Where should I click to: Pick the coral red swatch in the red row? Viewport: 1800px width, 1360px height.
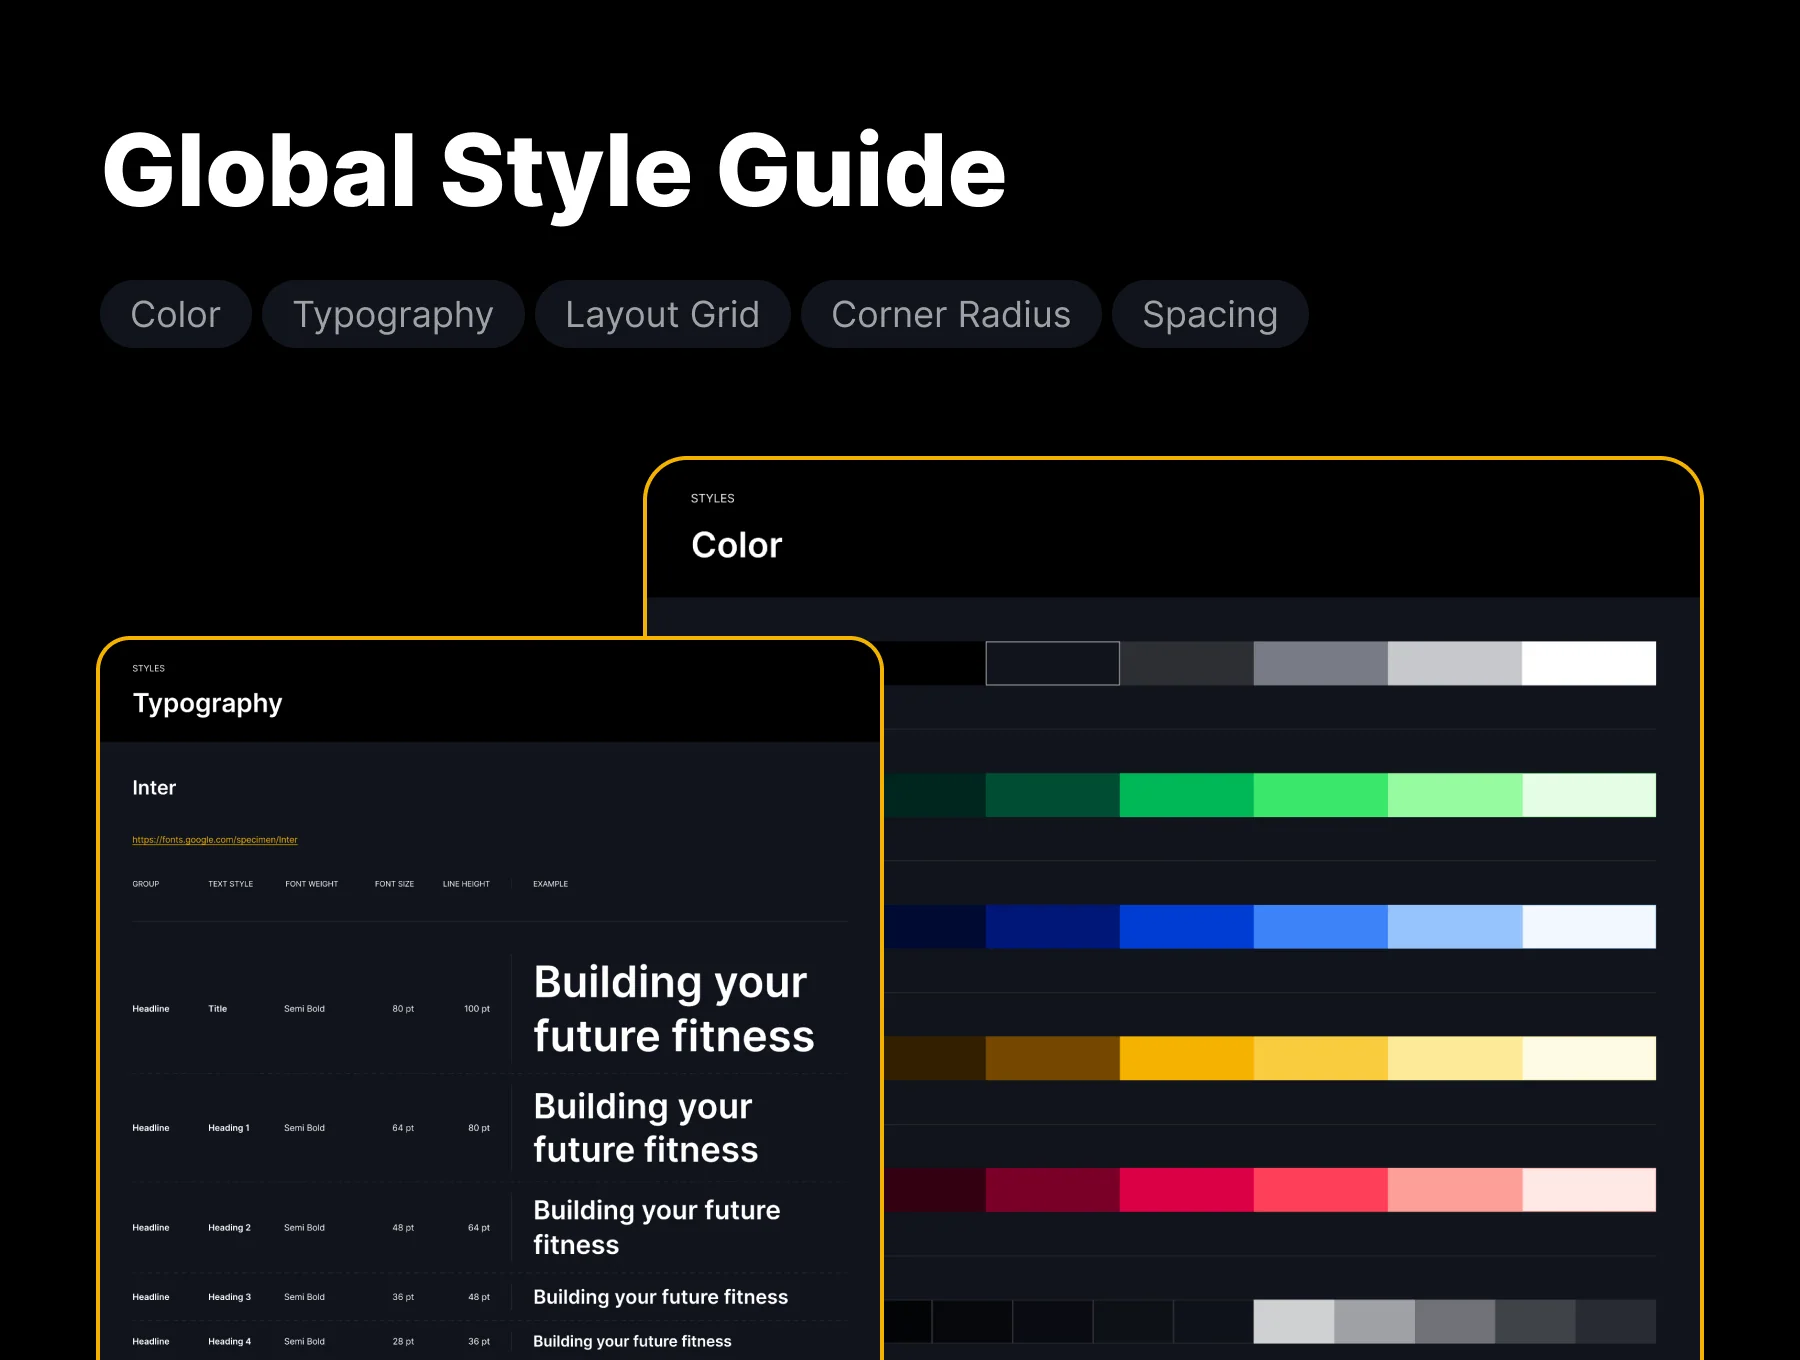click(x=1321, y=1190)
